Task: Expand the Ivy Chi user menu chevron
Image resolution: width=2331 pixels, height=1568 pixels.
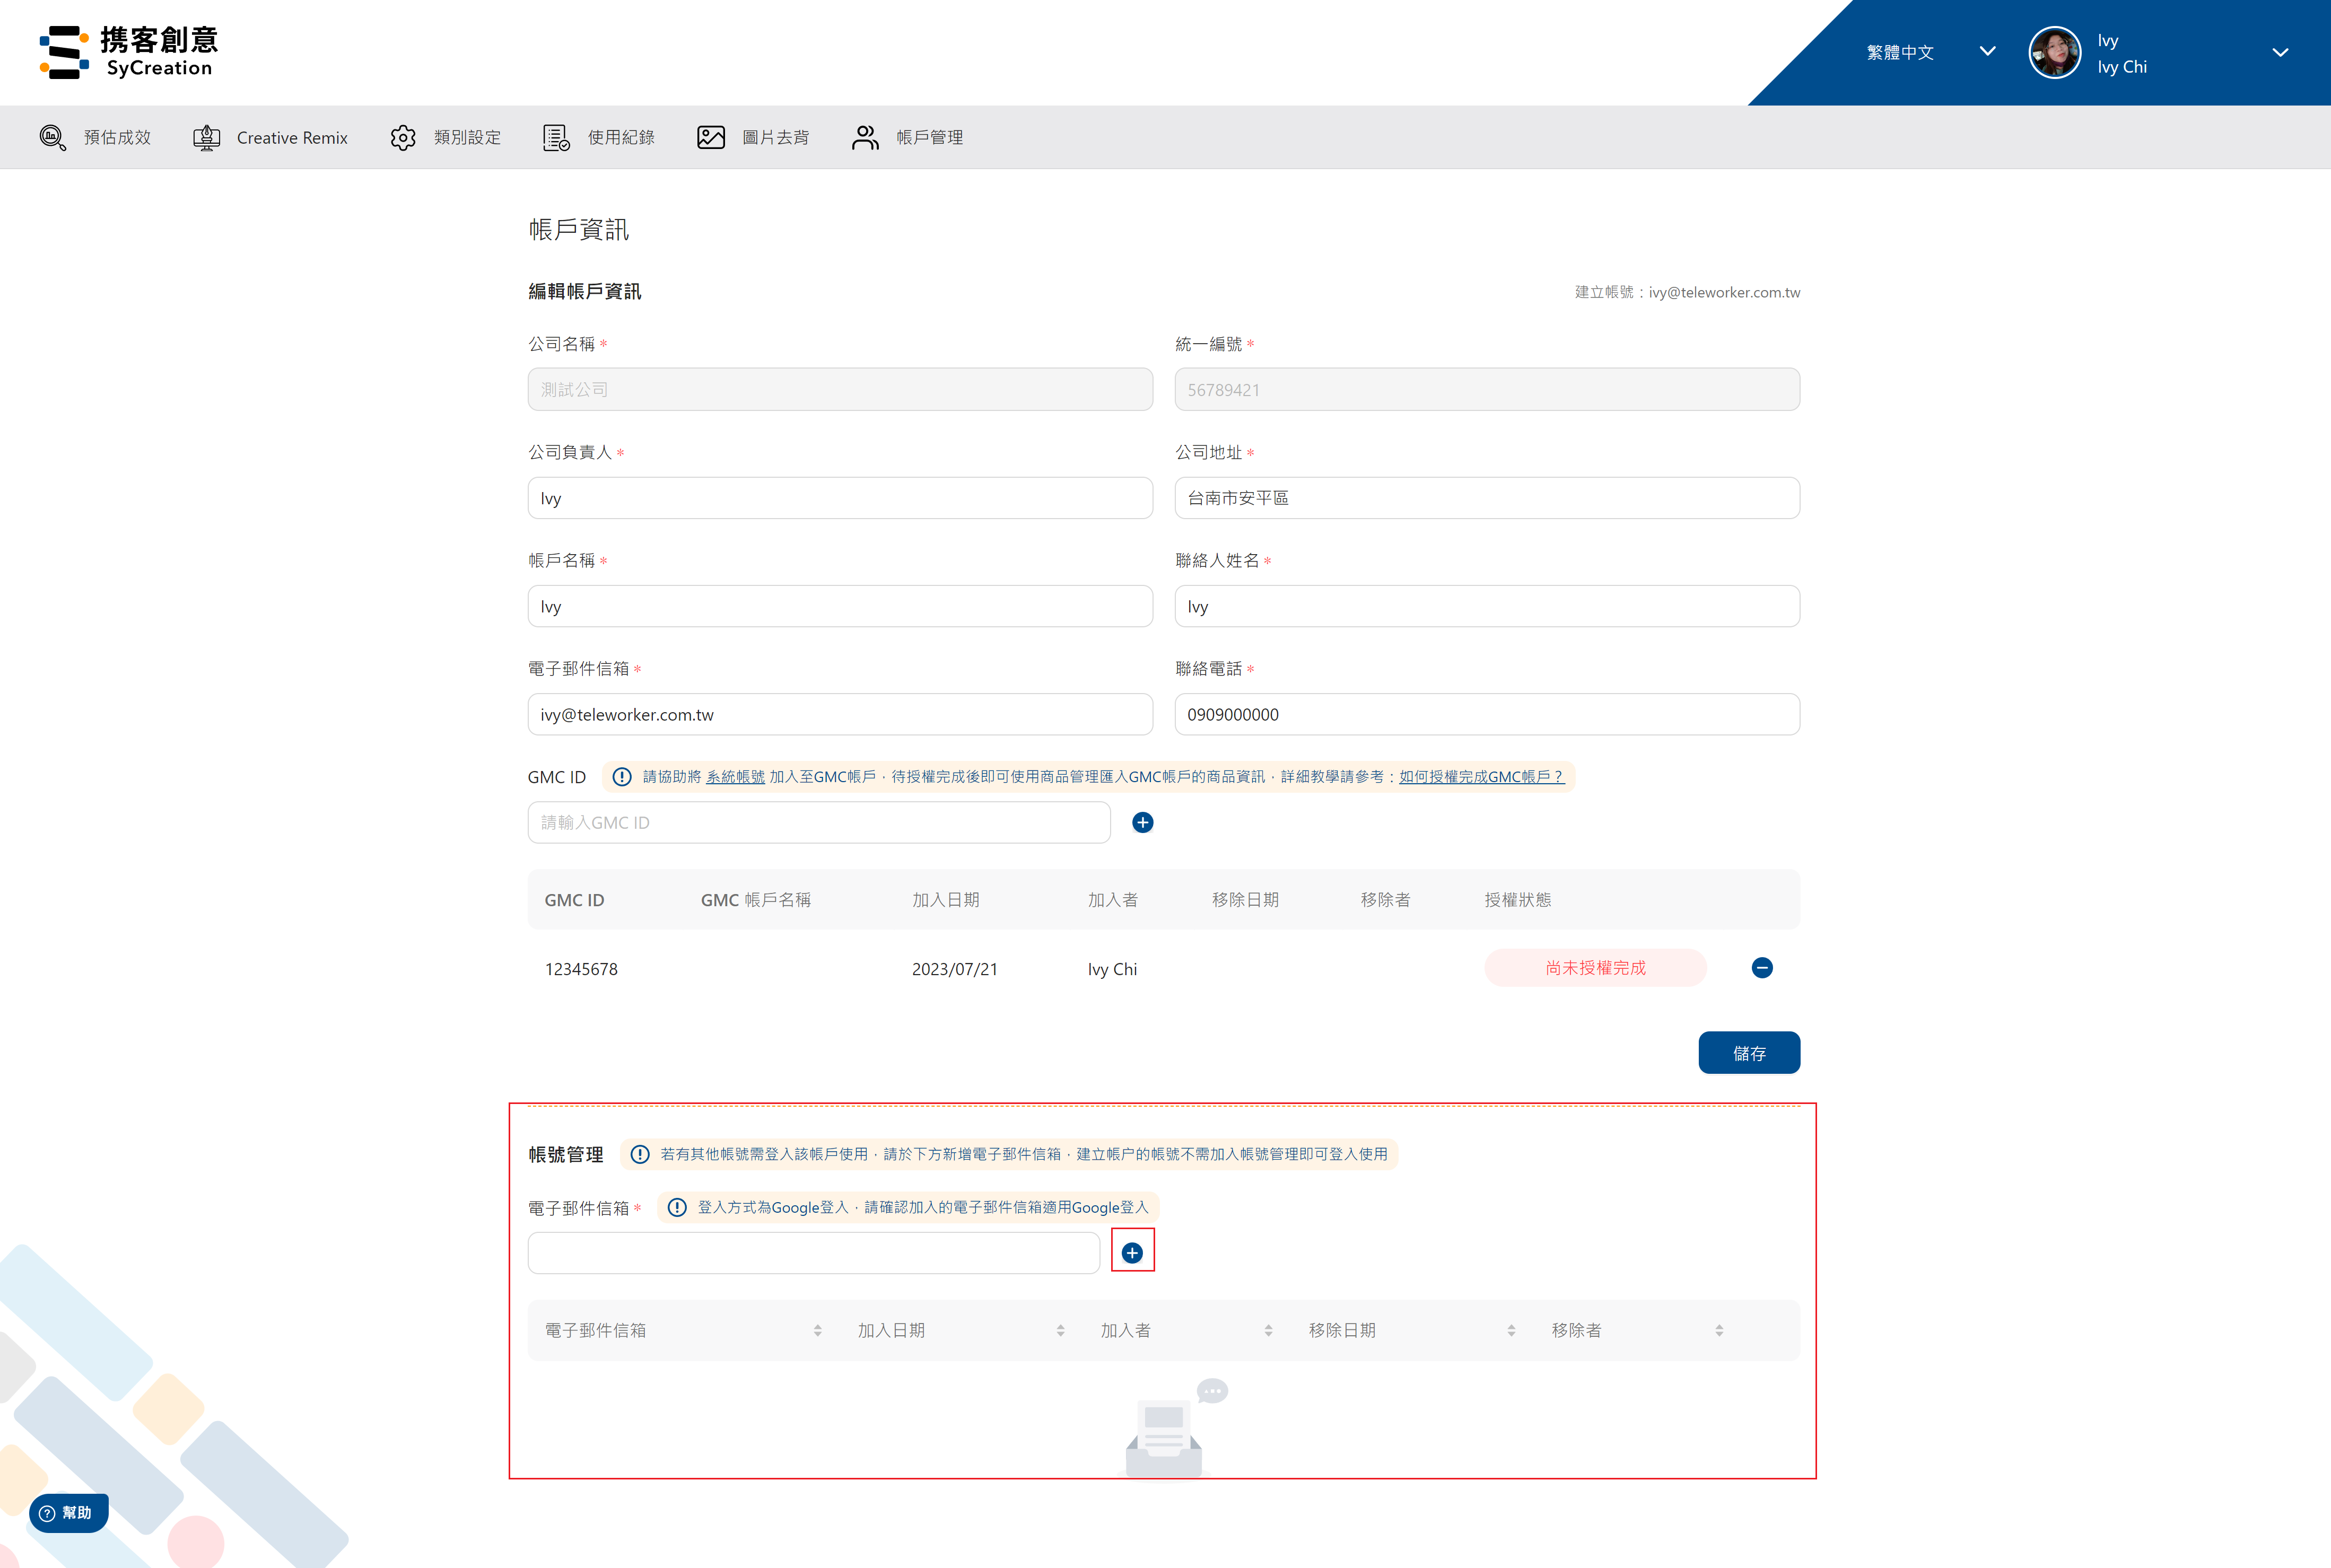Action: pyautogui.click(x=2280, y=52)
